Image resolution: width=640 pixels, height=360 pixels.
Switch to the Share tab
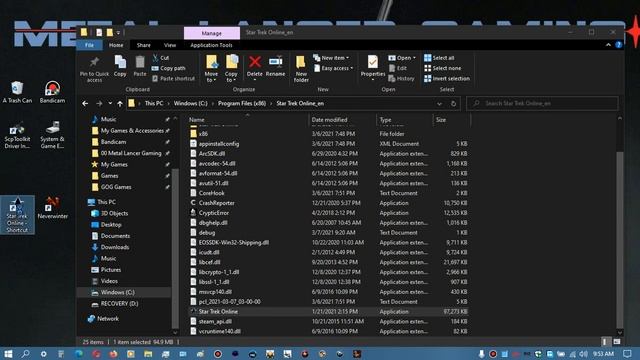144,45
